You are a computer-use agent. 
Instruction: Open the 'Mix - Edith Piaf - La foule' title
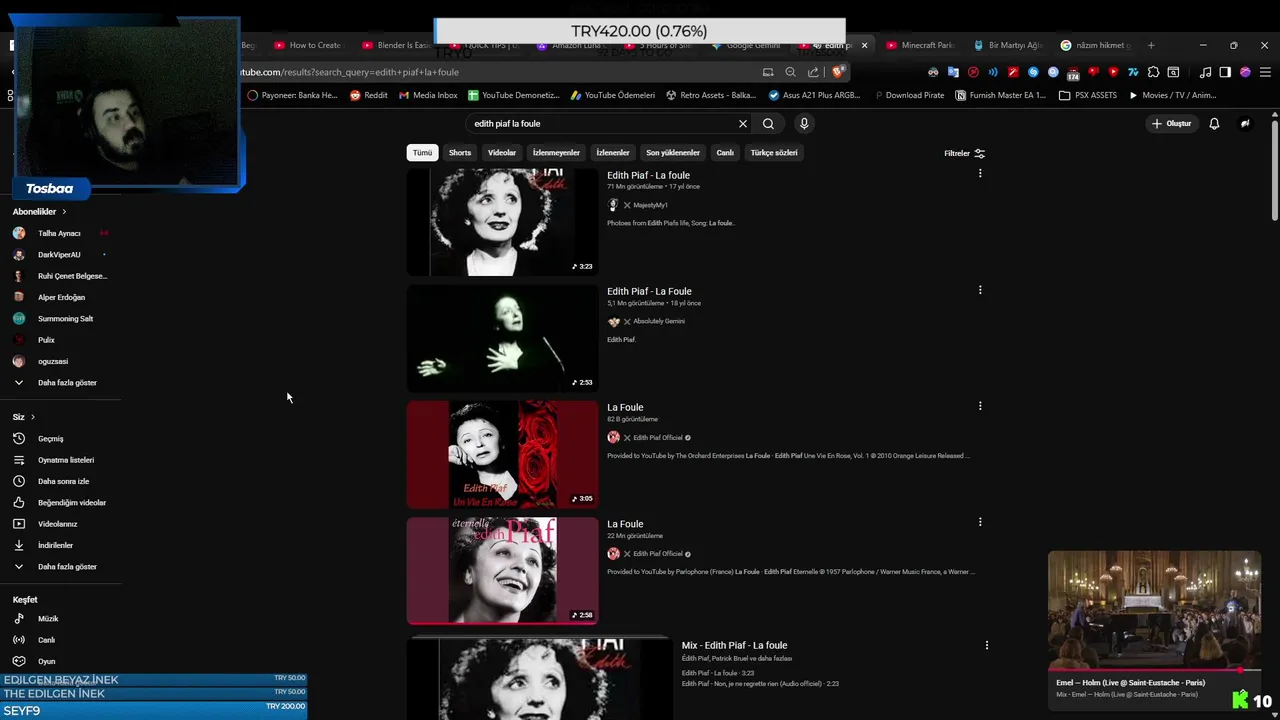pyautogui.click(x=734, y=646)
